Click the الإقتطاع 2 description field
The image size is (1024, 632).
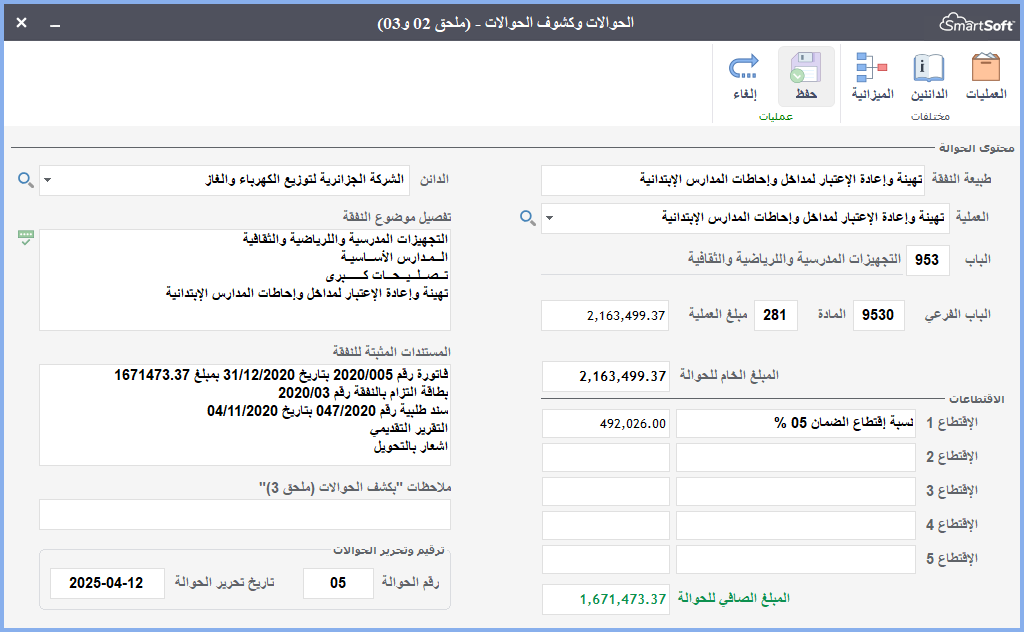click(796, 458)
